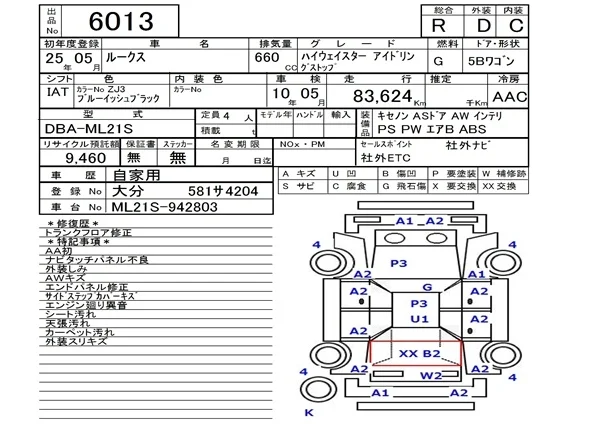The width and height of the screenshot is (590, 434).
Task: Click the color code ZJ3 cell
Action: pos(122,94)
